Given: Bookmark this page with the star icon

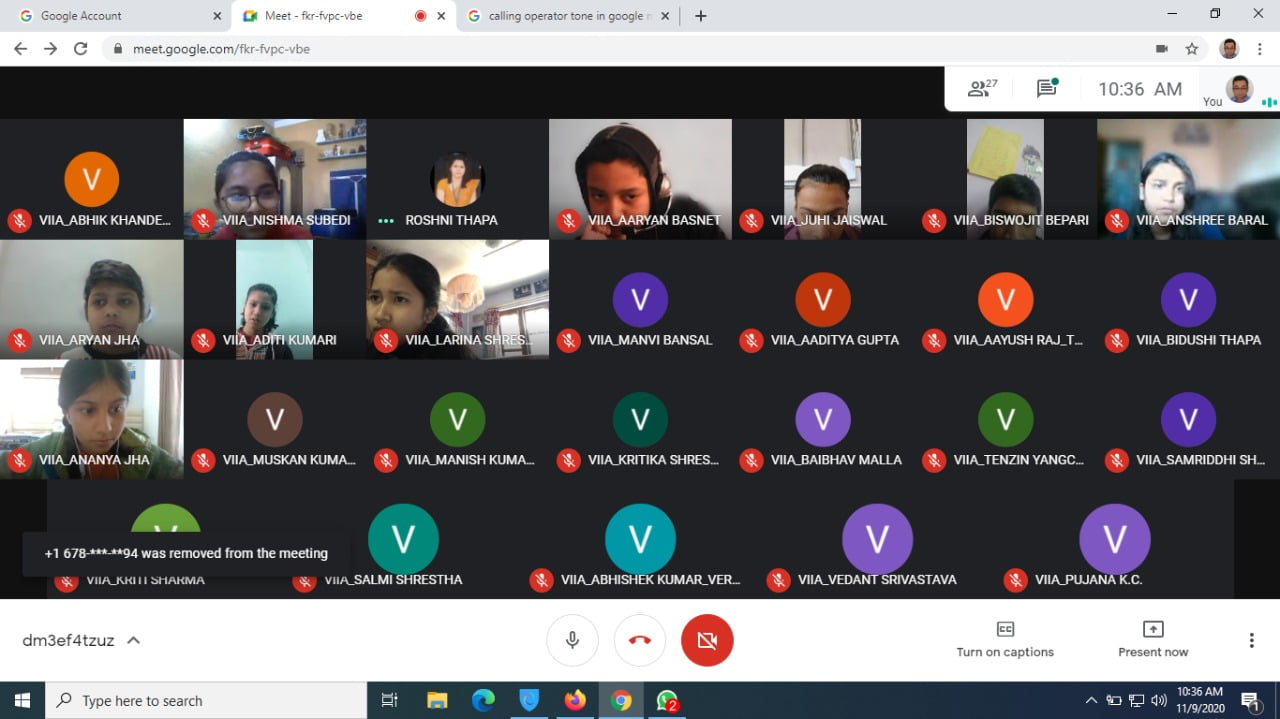Looking at the screenshot, I should click(x=1191, y=48).
